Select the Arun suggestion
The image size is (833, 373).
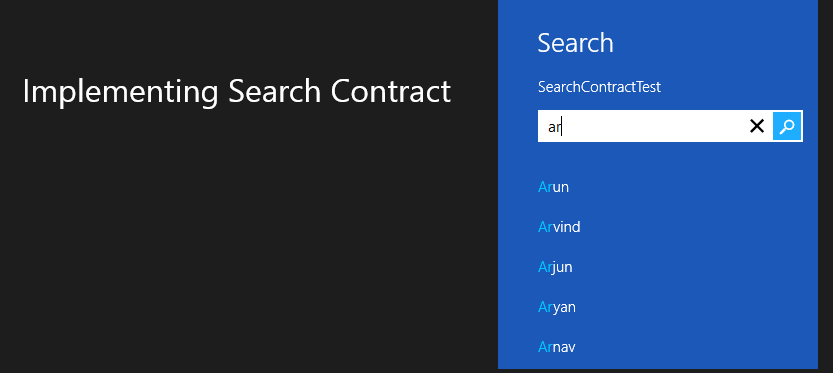click(x=553, y=187)
